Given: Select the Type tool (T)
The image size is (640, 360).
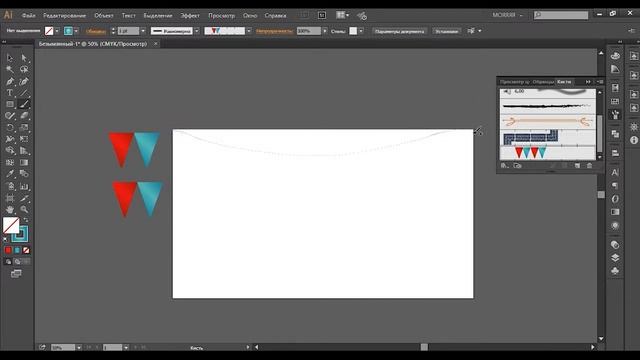Looking at the screenshot, I should coord(10,93).
